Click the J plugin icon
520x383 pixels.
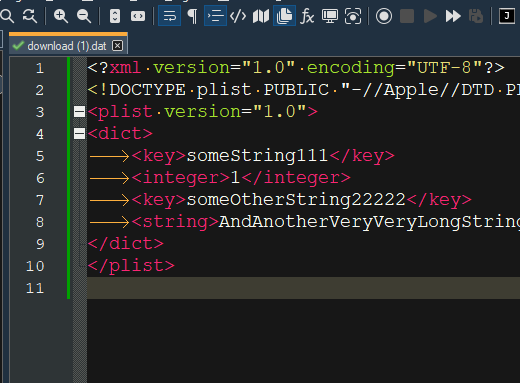click(507, 16)
